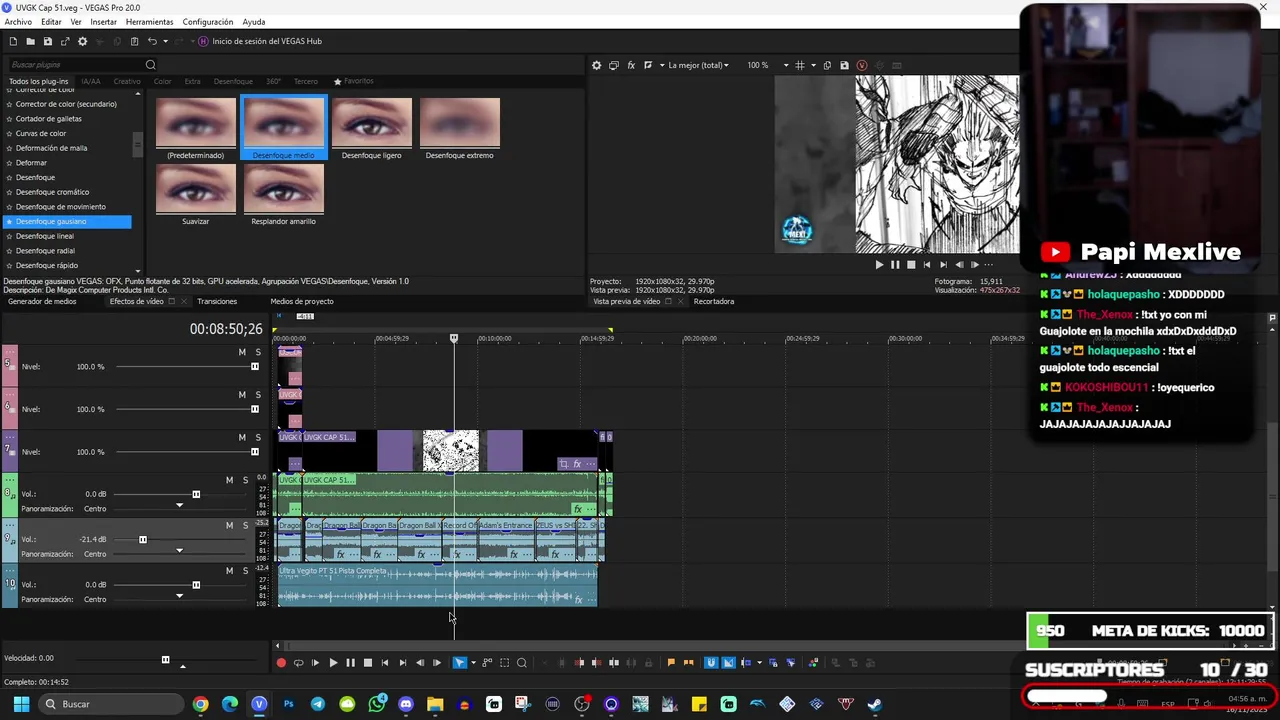Screen dimensions: 1280x720
Task: Create a new project from the toolbar
Action: pyautogui.click(x=13, y=41)
